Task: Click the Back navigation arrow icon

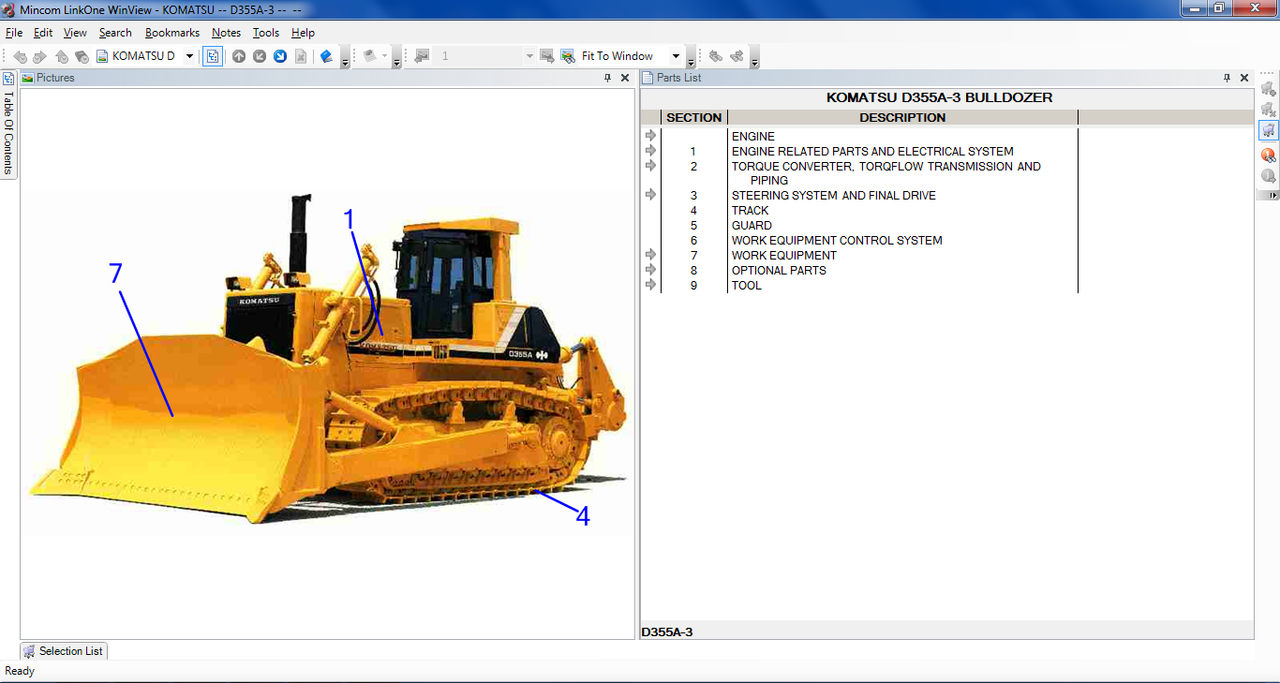Action: (x=20, y=56)
